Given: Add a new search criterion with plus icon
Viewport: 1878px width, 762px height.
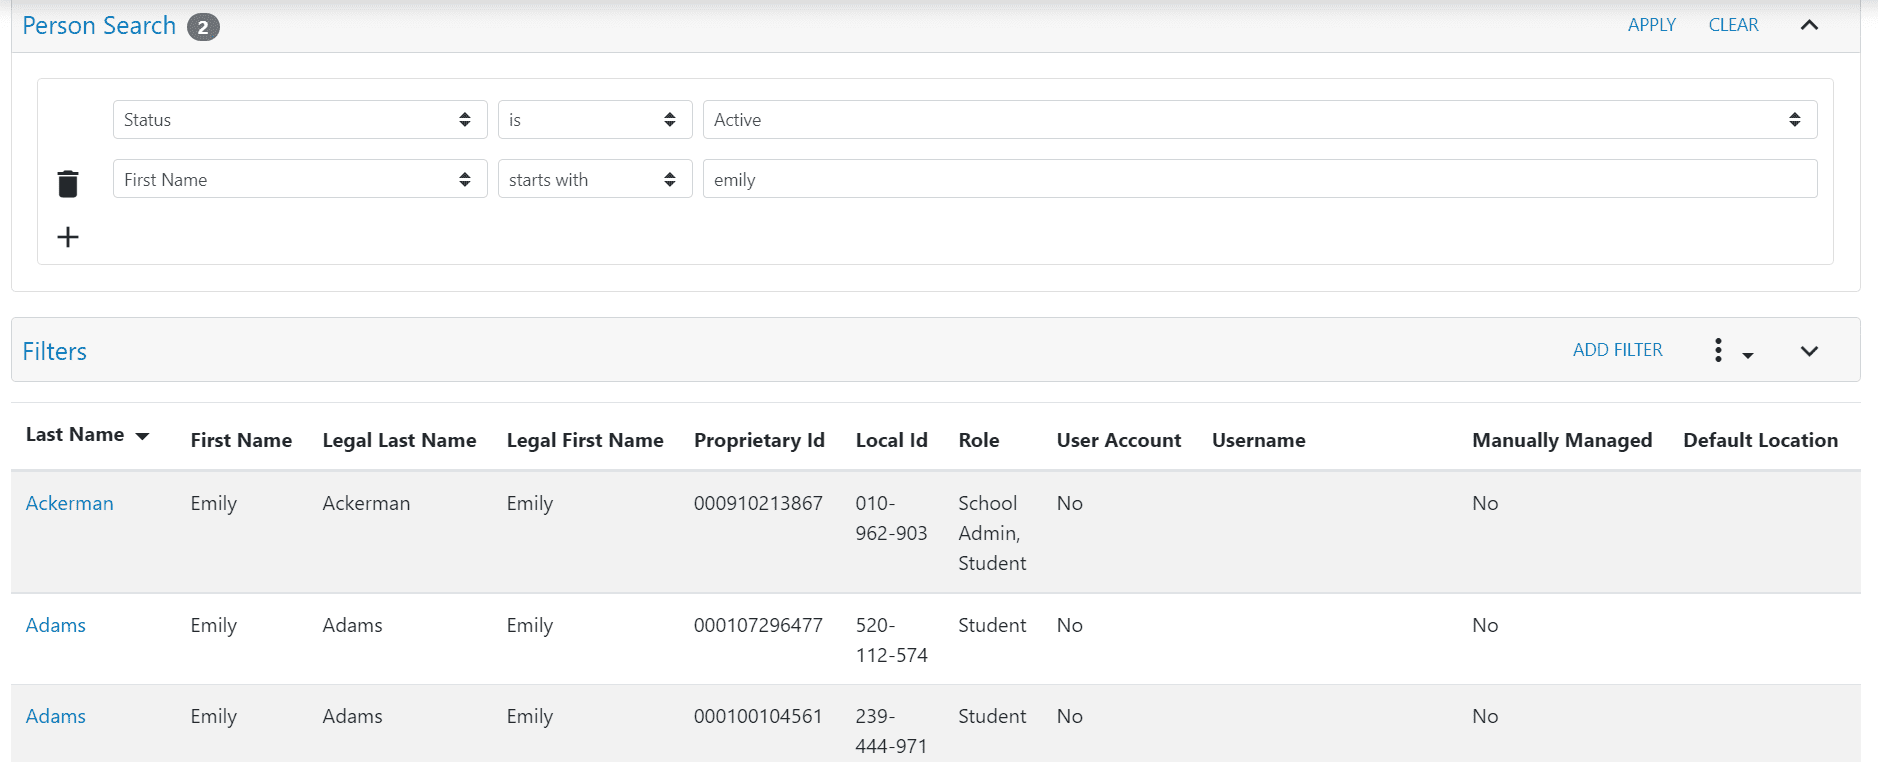Looking at the screenshot, I should click(68, 237).
